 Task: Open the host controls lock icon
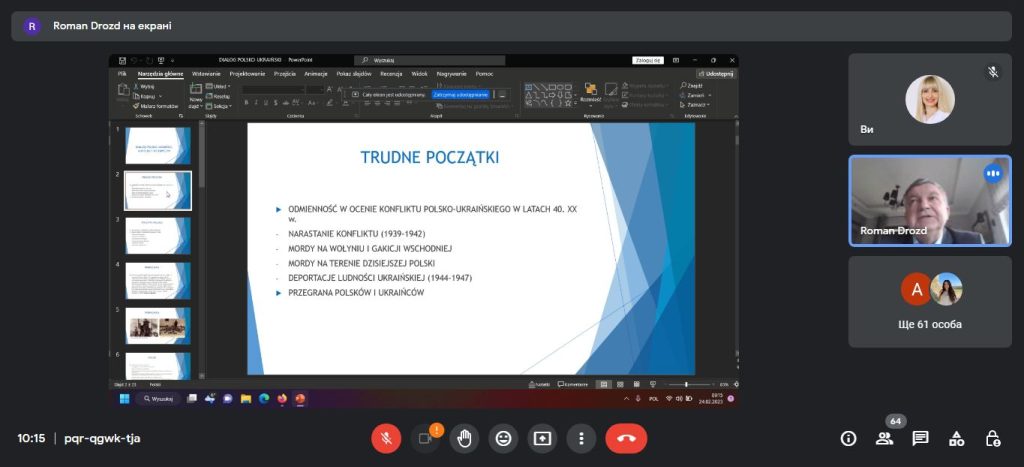pos(992,438)
